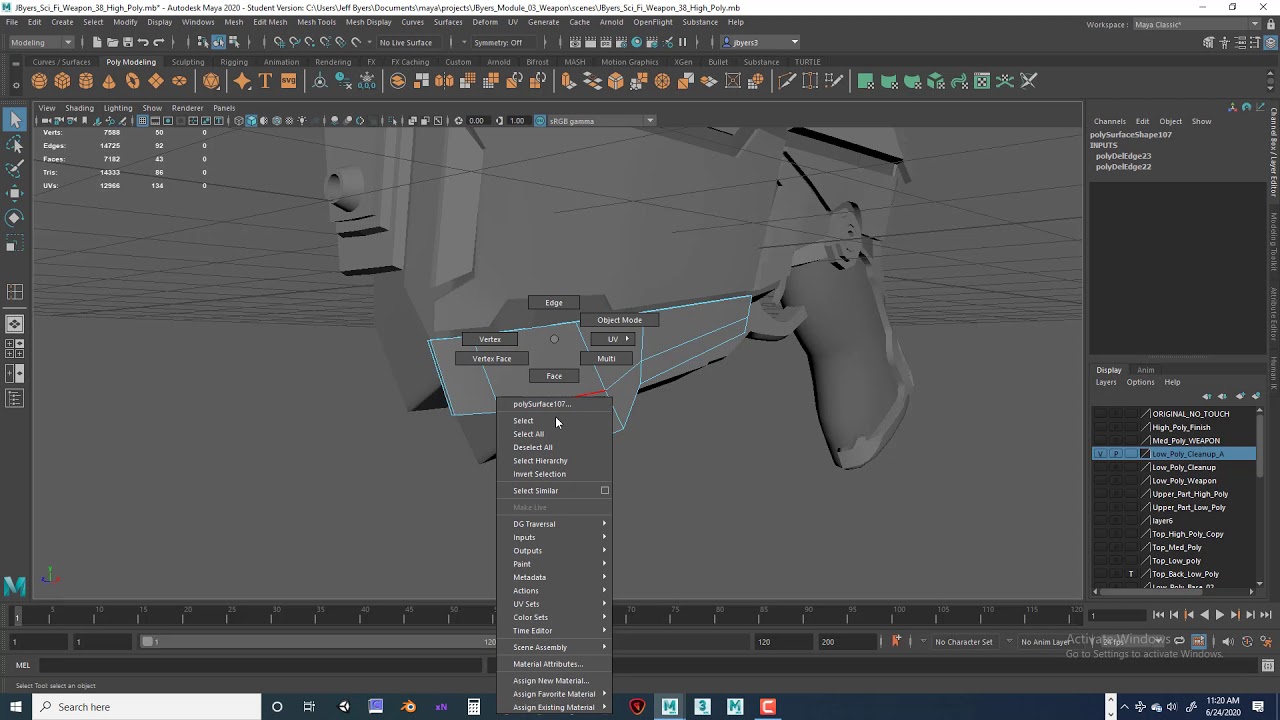The height and width of the screenshot is (720, 1280).
Task: Check the Select Similar option box
Action: (604, 491)
